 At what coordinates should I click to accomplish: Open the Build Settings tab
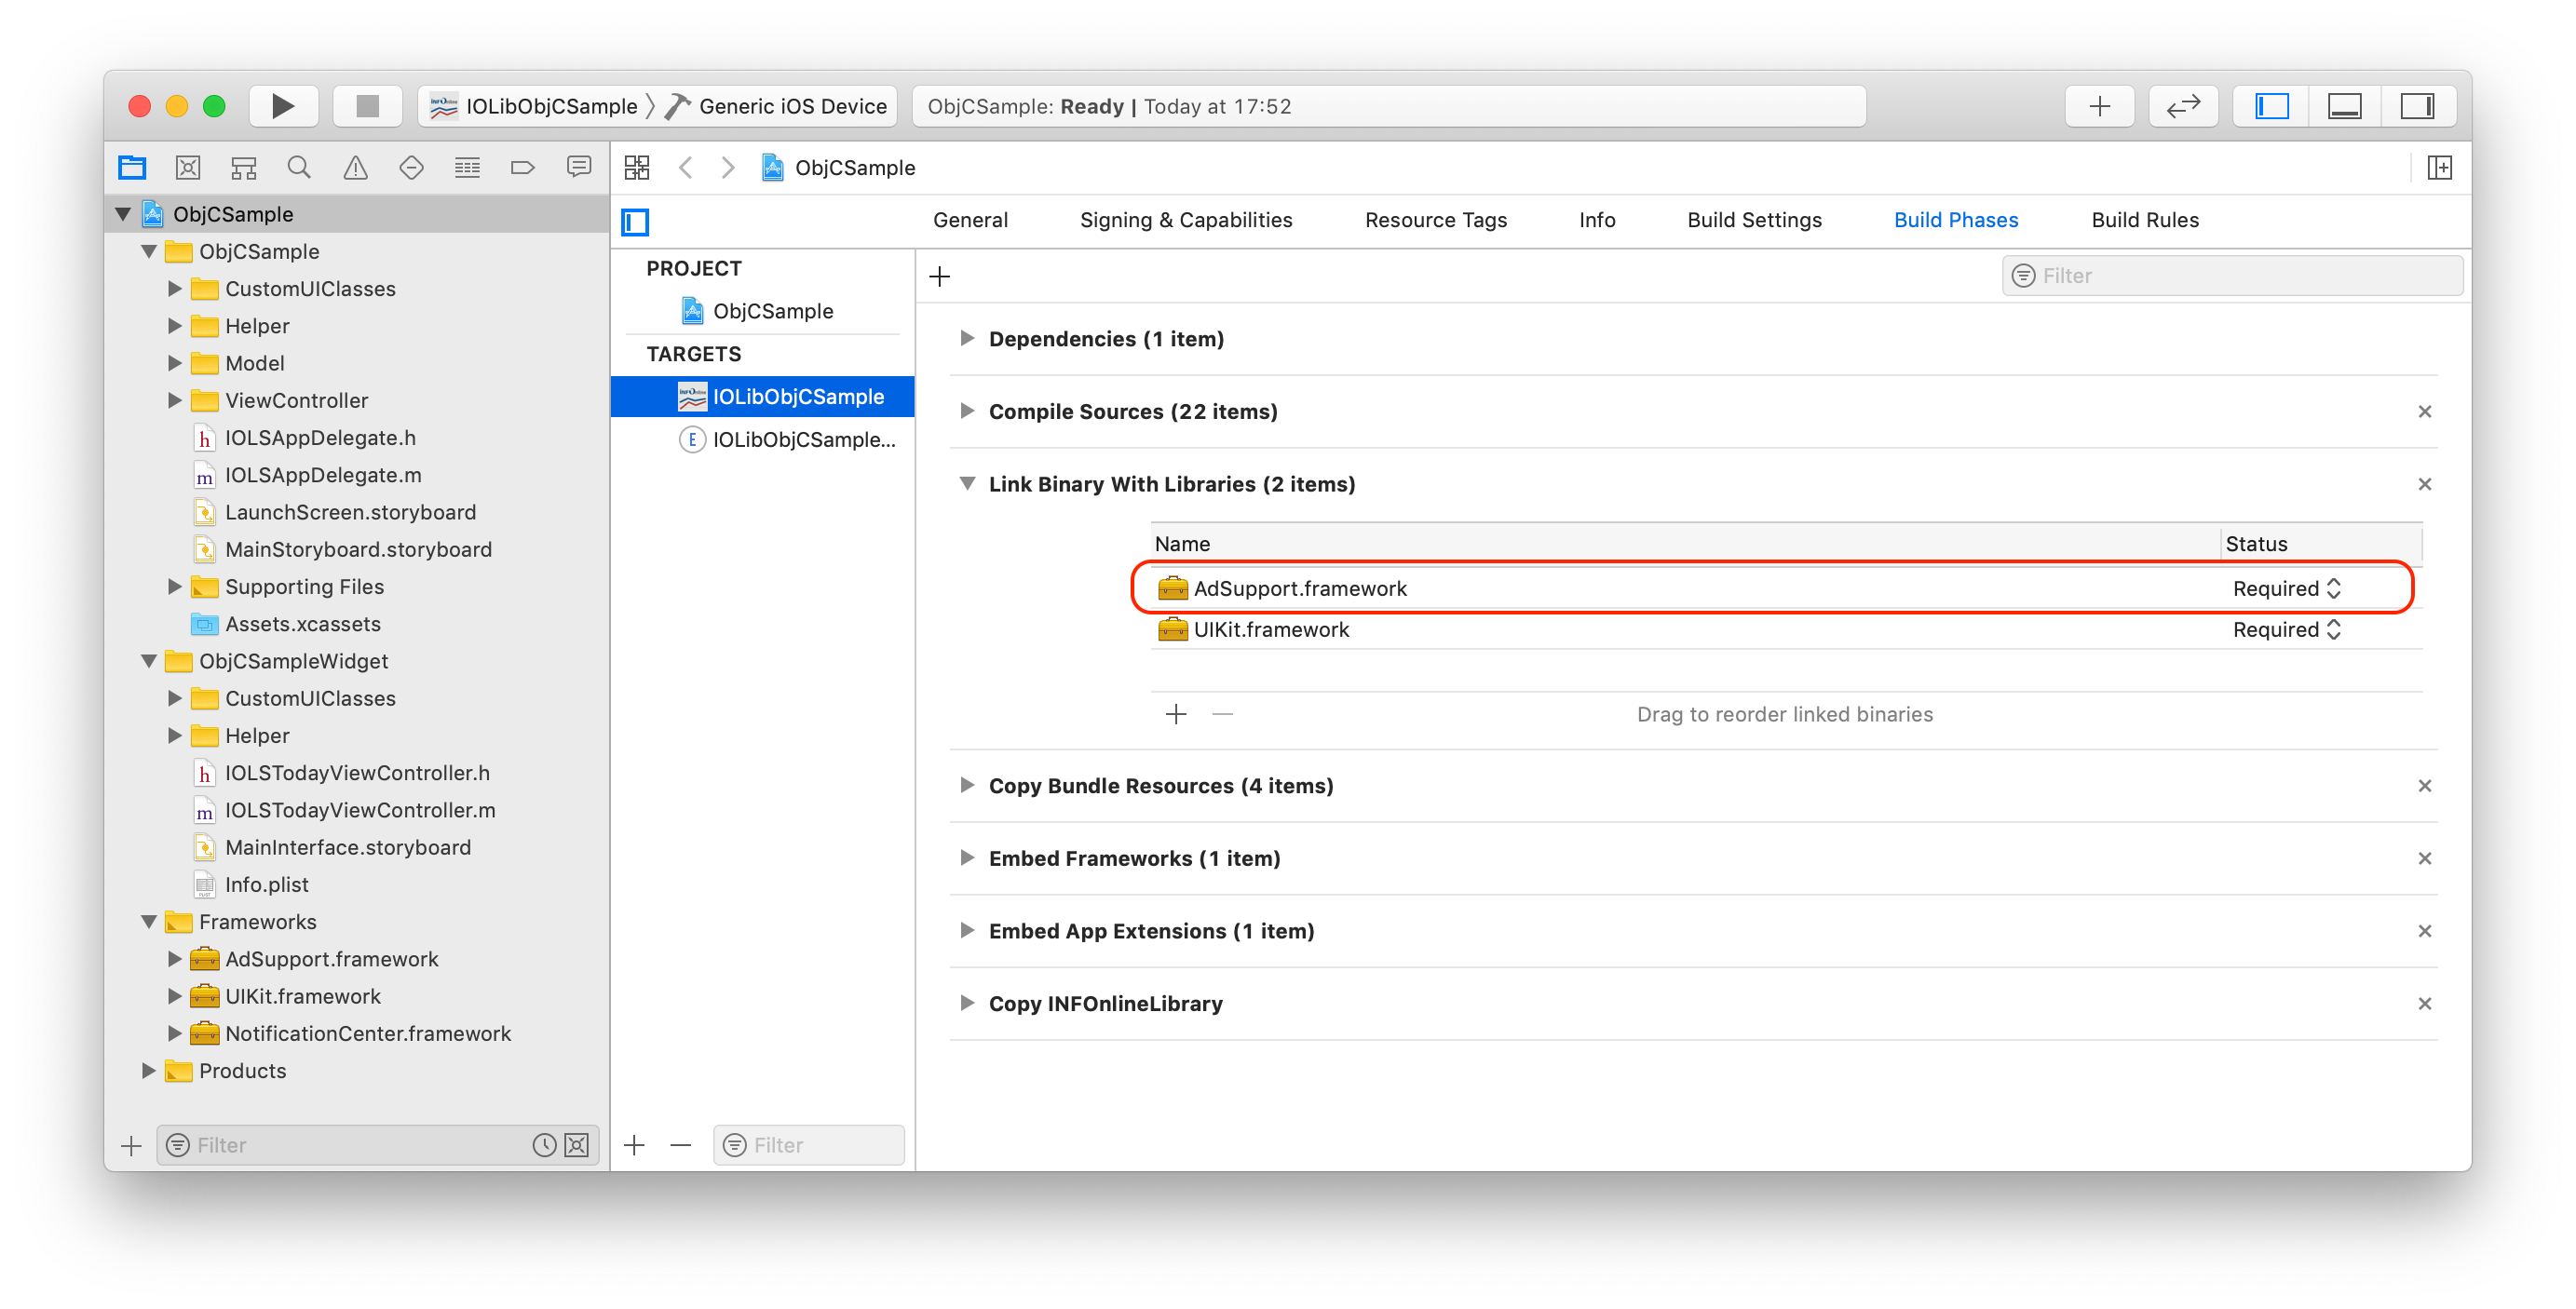1754,220
